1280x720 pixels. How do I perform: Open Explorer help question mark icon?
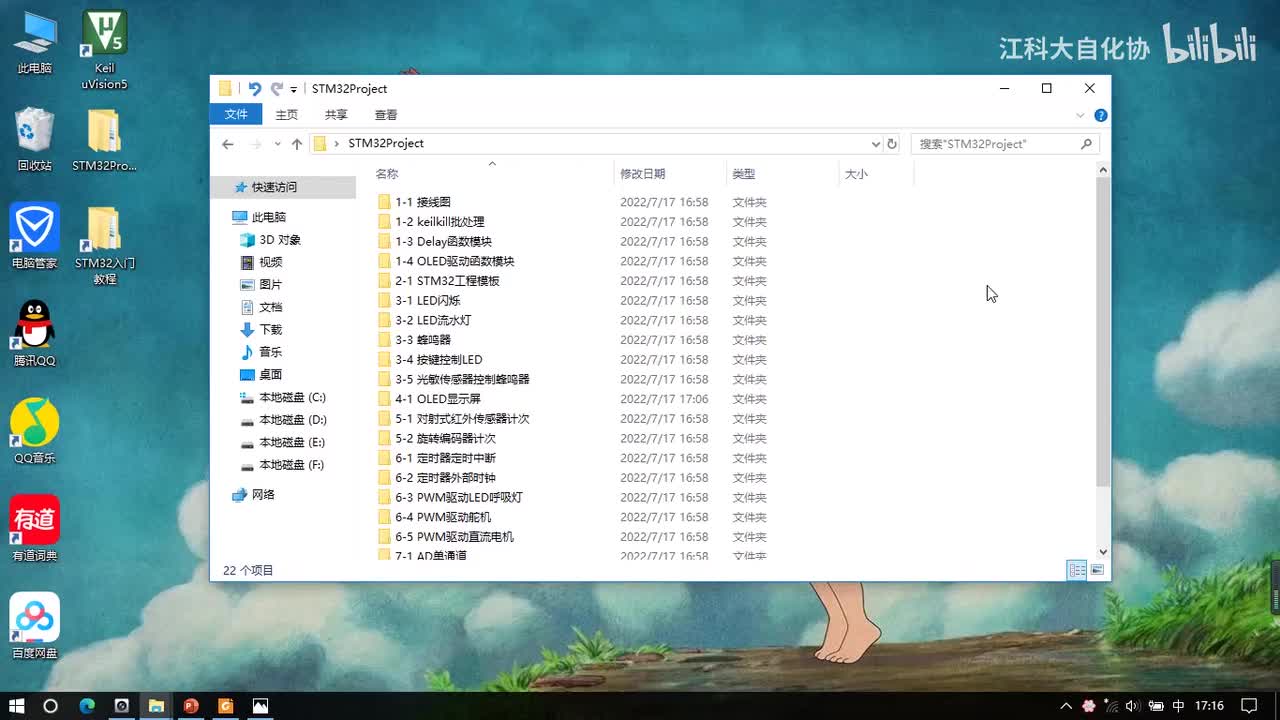[x=1101, y=115]
